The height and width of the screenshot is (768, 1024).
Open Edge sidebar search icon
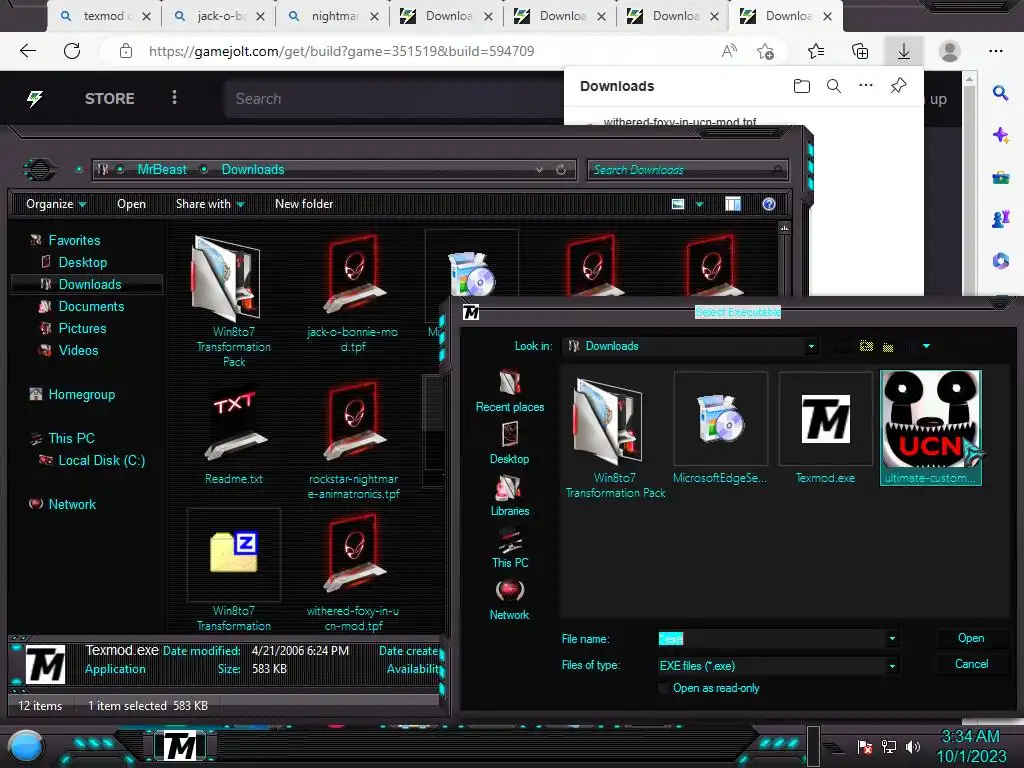click(1000, 93)
